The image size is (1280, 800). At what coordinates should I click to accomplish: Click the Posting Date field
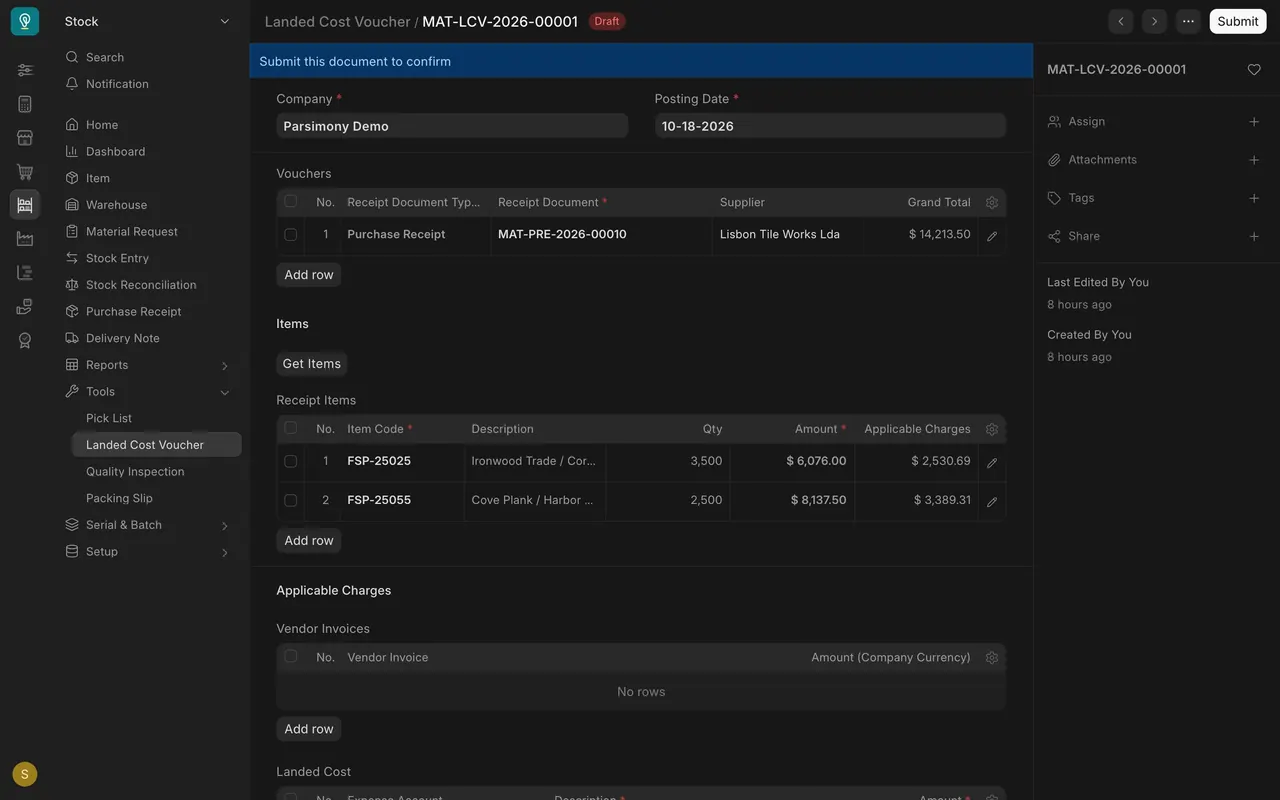830,126
